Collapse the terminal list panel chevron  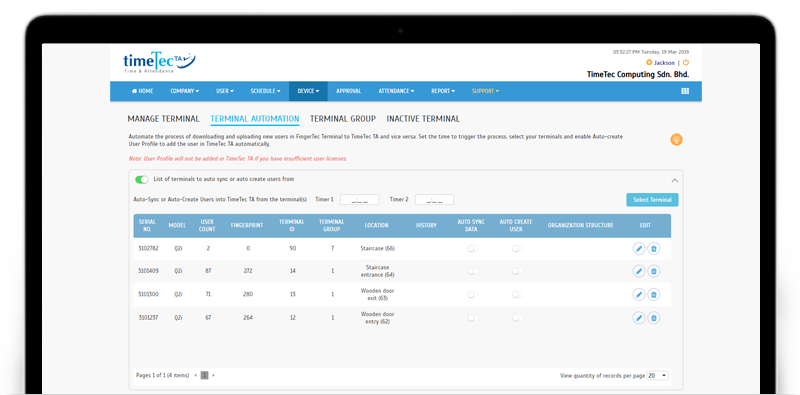point(674,180)
